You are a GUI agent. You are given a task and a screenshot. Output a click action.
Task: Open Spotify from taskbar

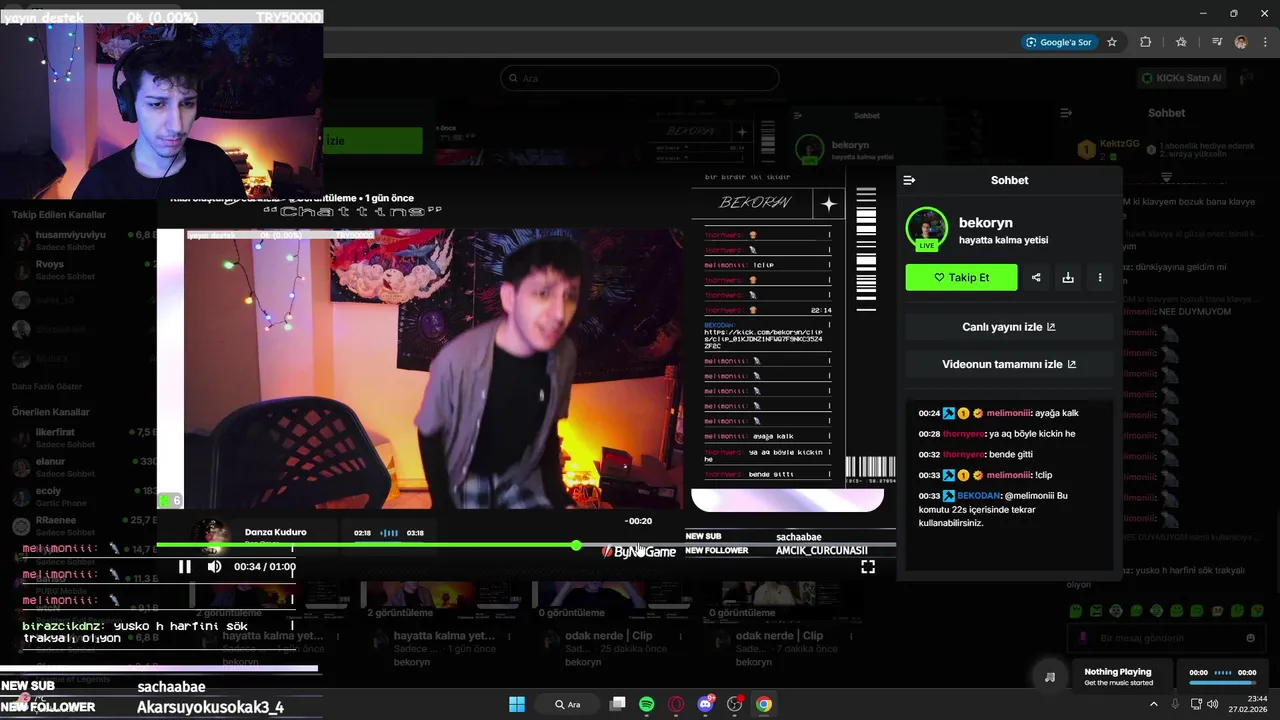click(647, 704)
